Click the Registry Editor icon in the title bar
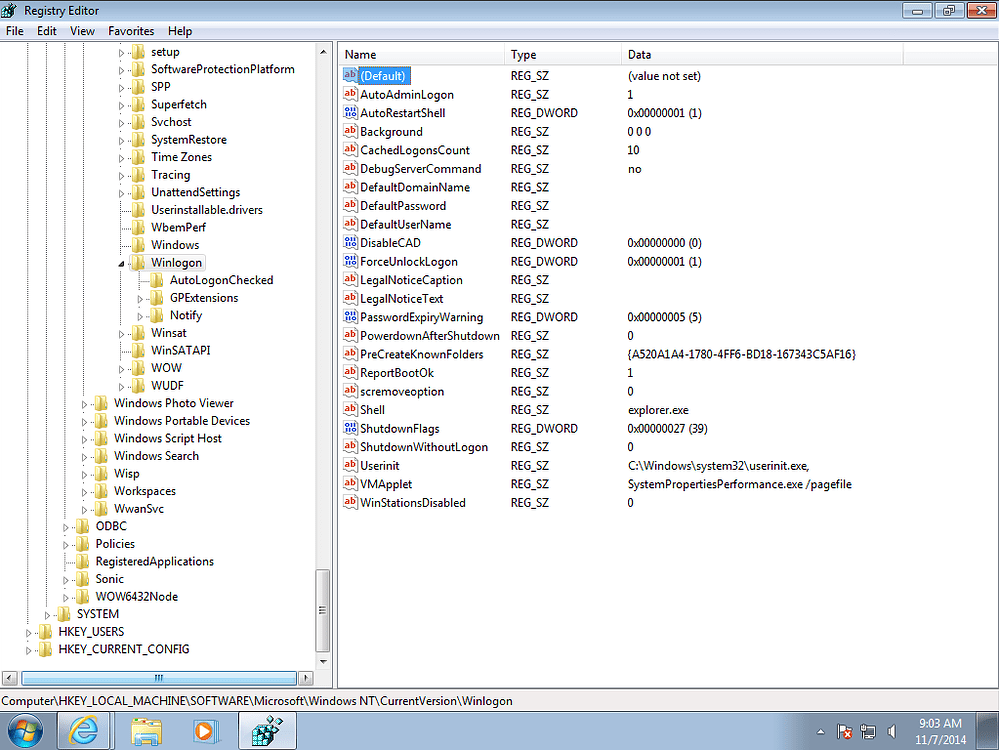Image resolution: width=999 pixels, height=750 pixels. coord(10,10)
